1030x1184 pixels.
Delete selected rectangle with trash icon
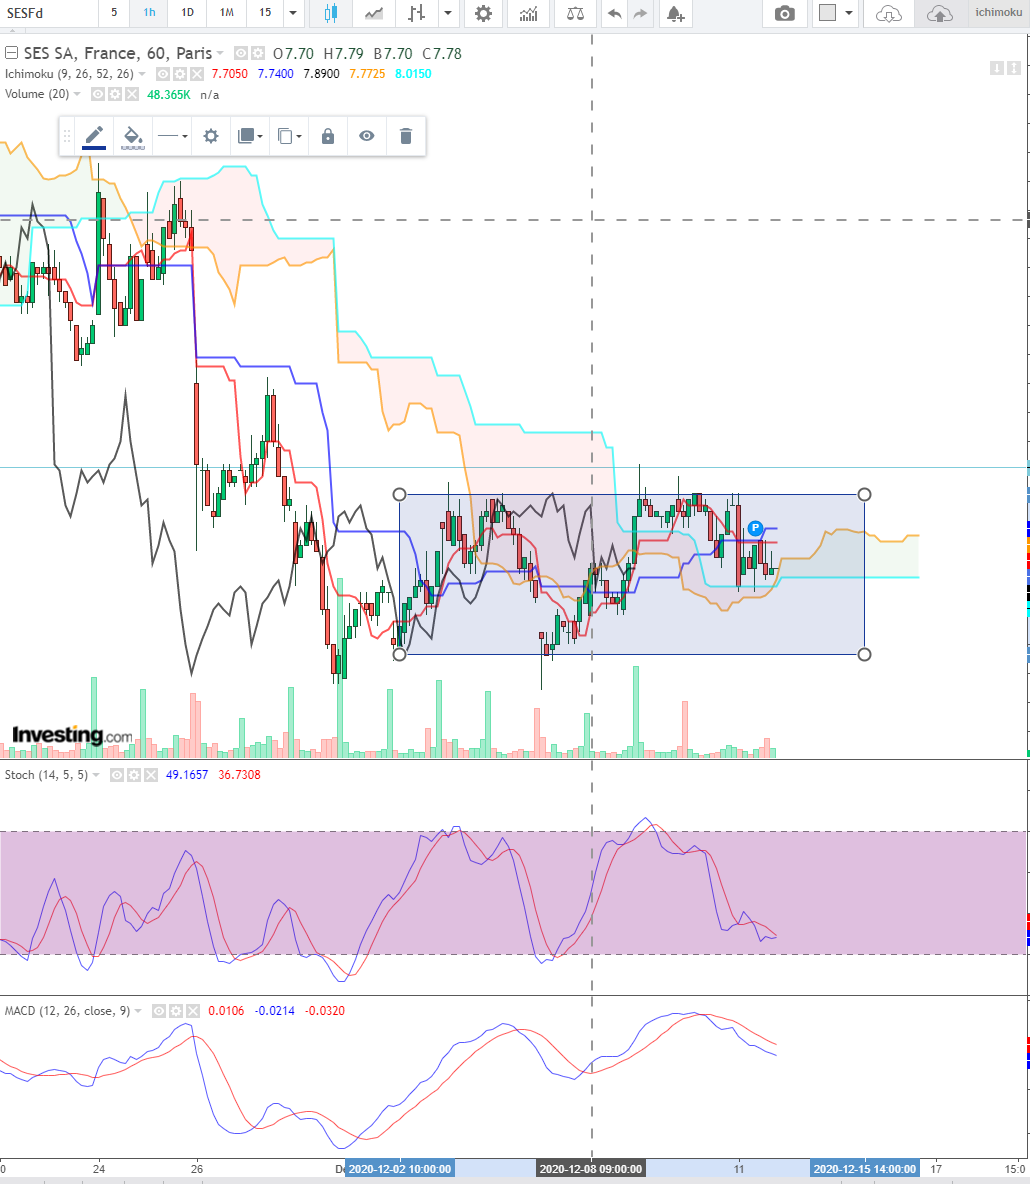pyautogui.click(x=406, y=136)
